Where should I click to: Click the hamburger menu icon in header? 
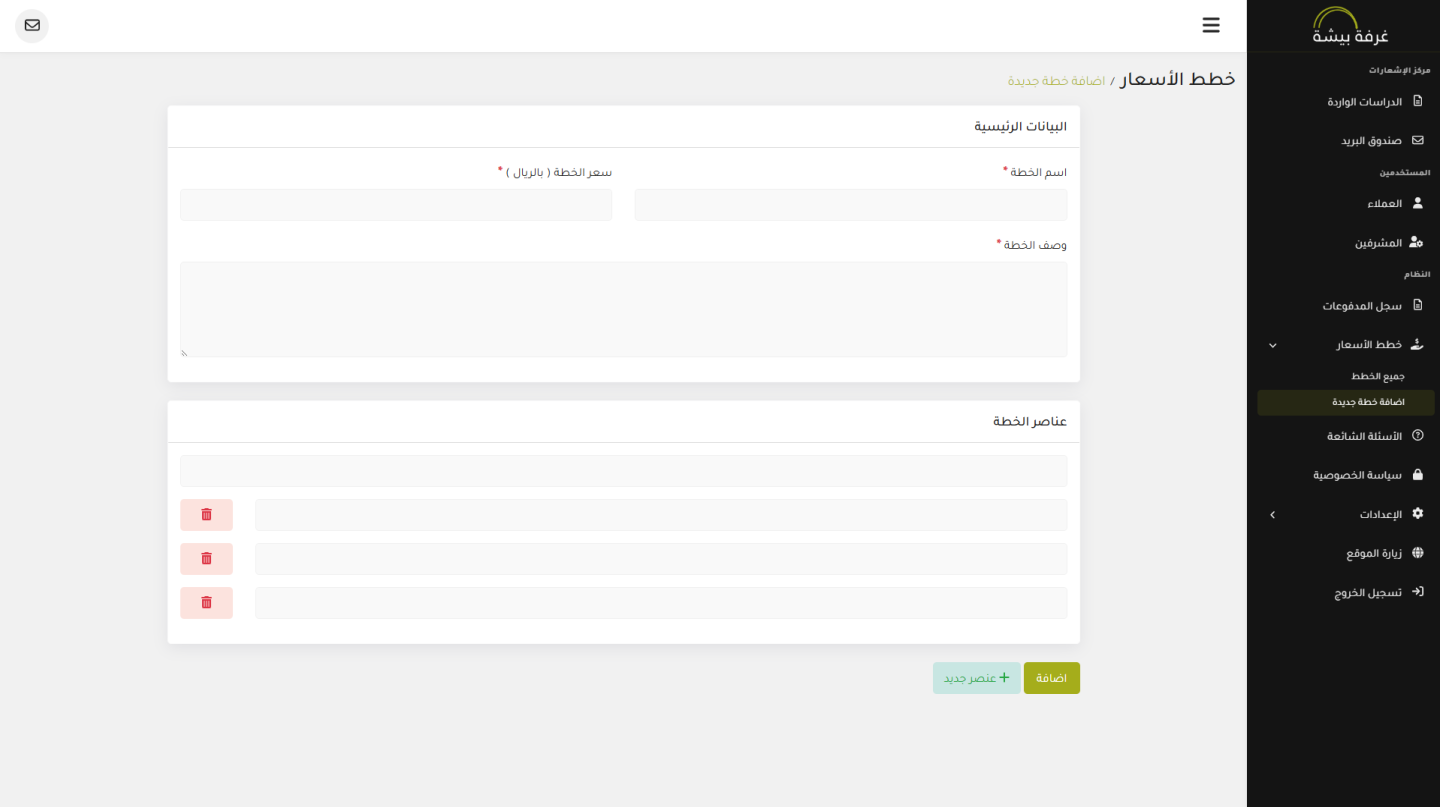[1211, 25]
